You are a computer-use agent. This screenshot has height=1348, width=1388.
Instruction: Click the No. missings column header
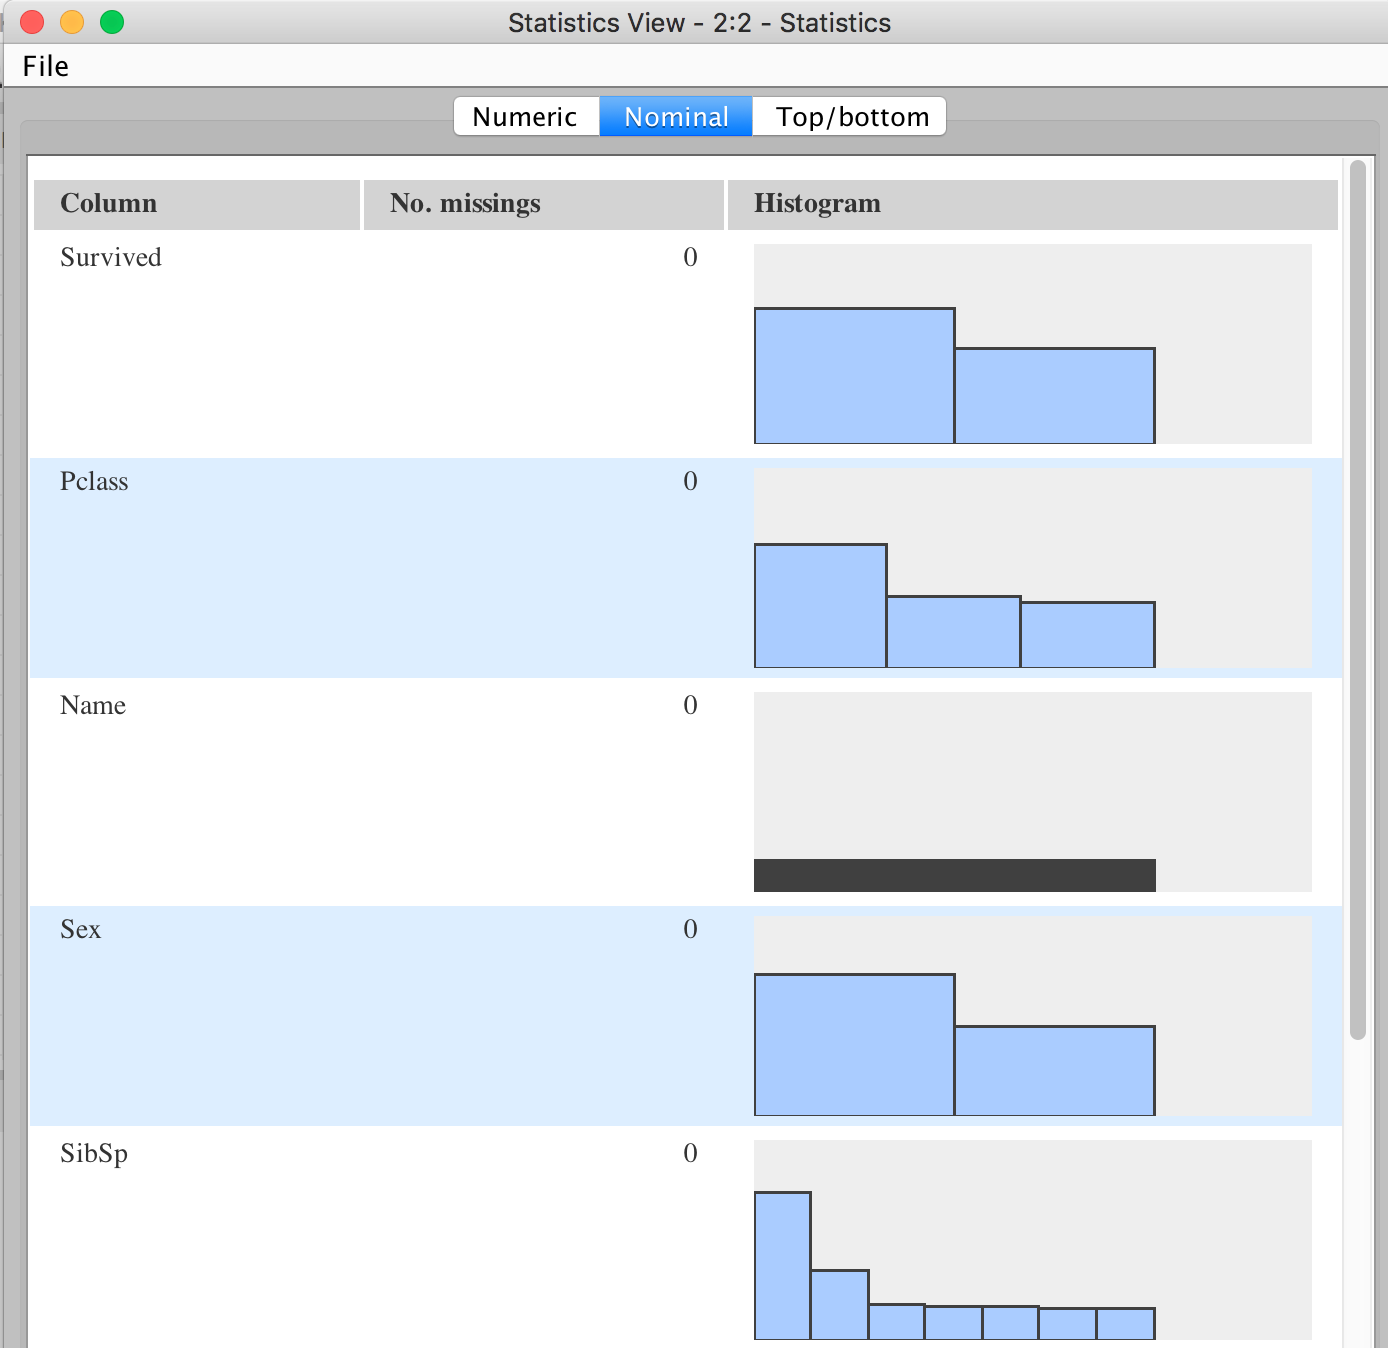pyautogui.click(x=543, y=204)
